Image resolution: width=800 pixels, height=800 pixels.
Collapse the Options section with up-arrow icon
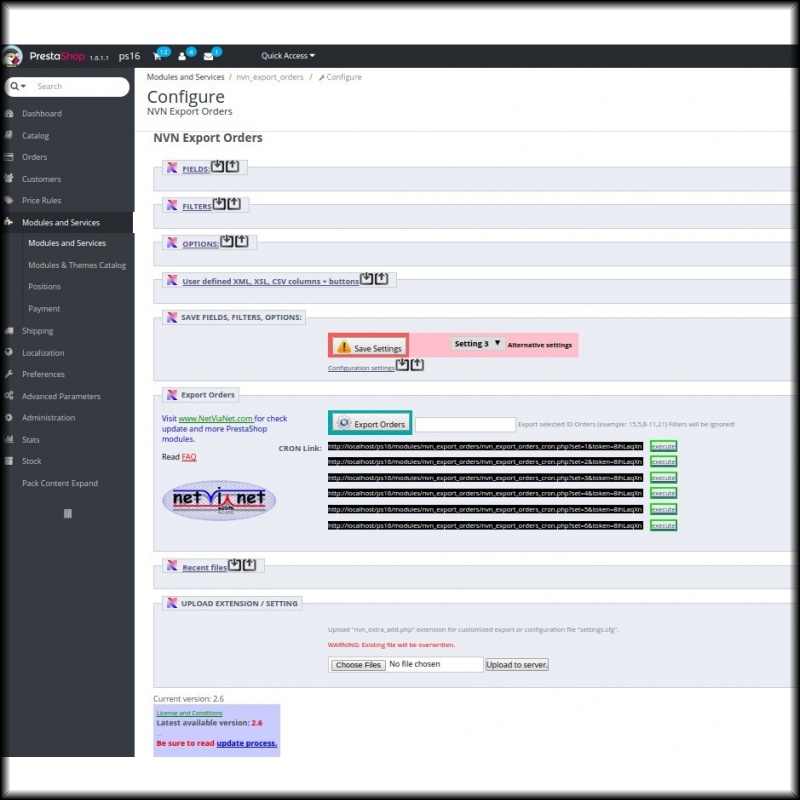coord(242,241)
